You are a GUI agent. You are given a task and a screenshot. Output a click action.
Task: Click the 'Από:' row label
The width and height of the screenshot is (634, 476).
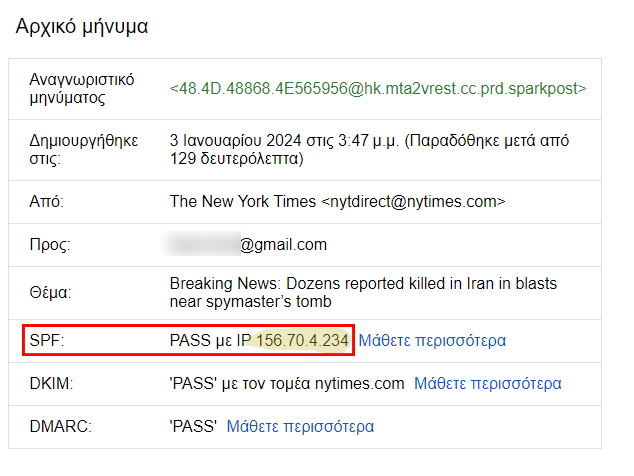point(46,201)
